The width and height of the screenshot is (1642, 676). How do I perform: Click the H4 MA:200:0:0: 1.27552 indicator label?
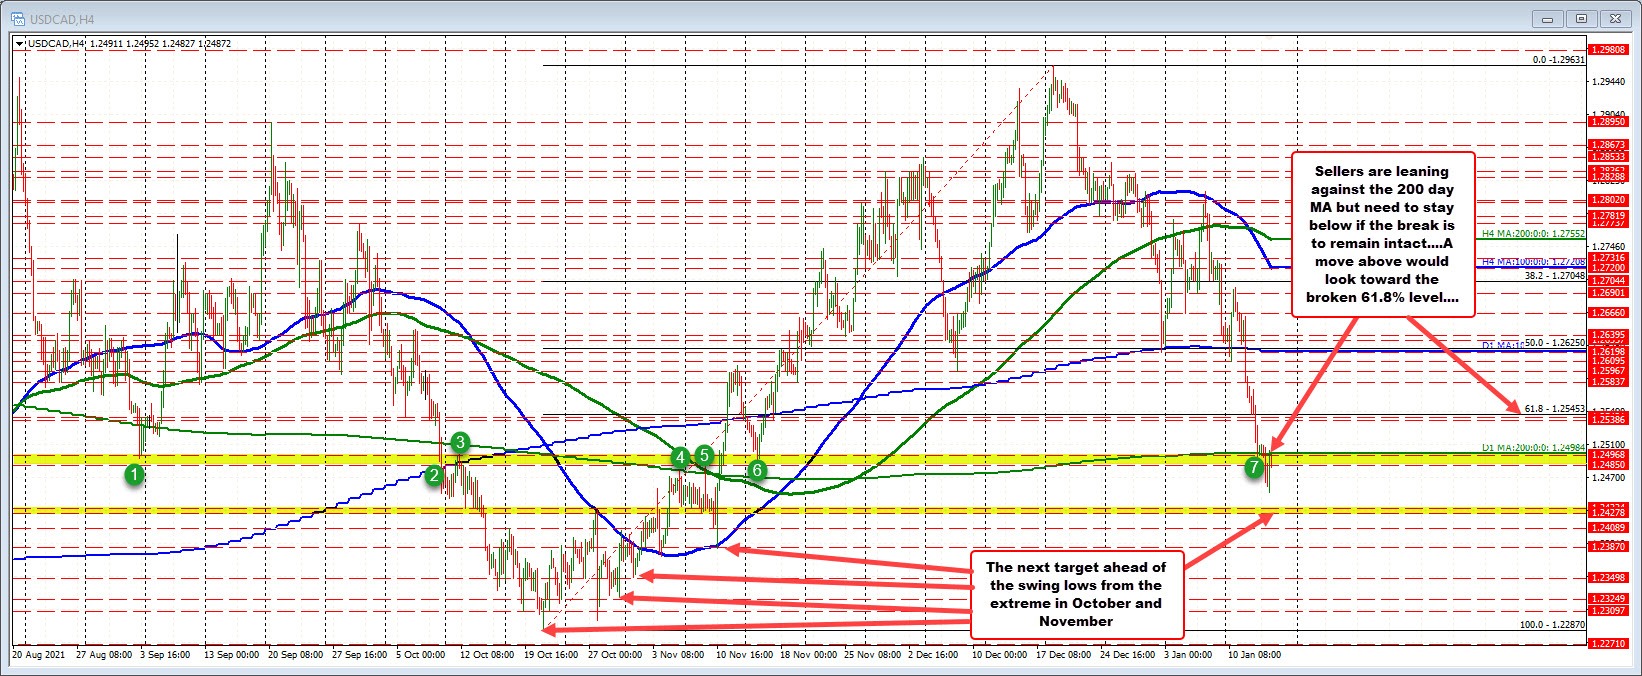pyautogui.click(x=1534, y=233)
